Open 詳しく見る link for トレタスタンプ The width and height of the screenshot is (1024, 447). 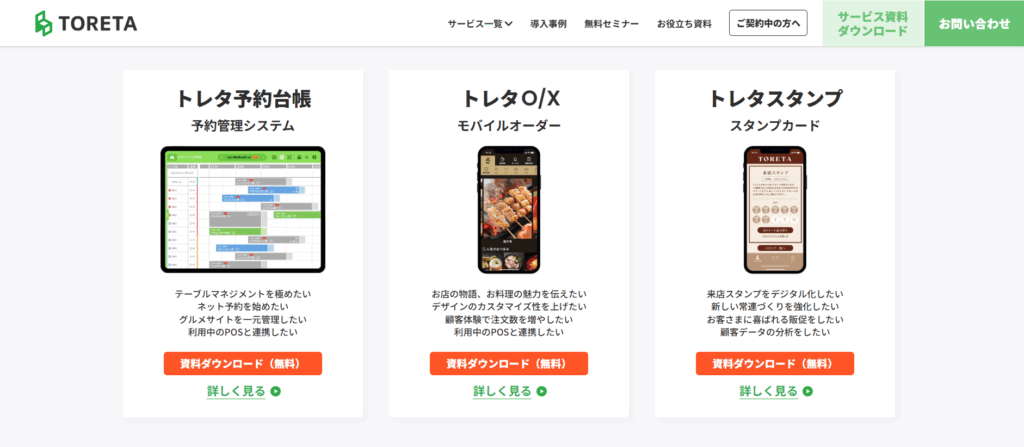click(x=769, y=391)
